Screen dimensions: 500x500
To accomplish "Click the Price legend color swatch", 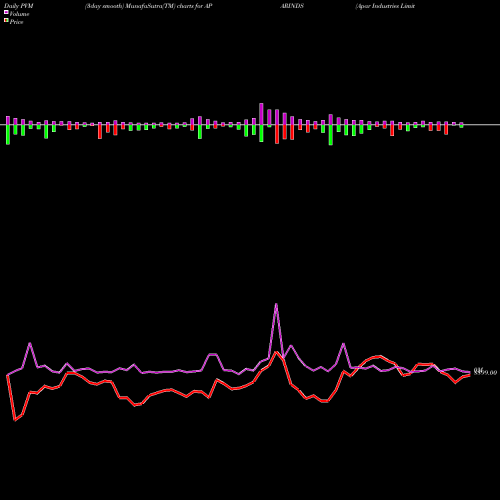I will click(x=6, y=20).
